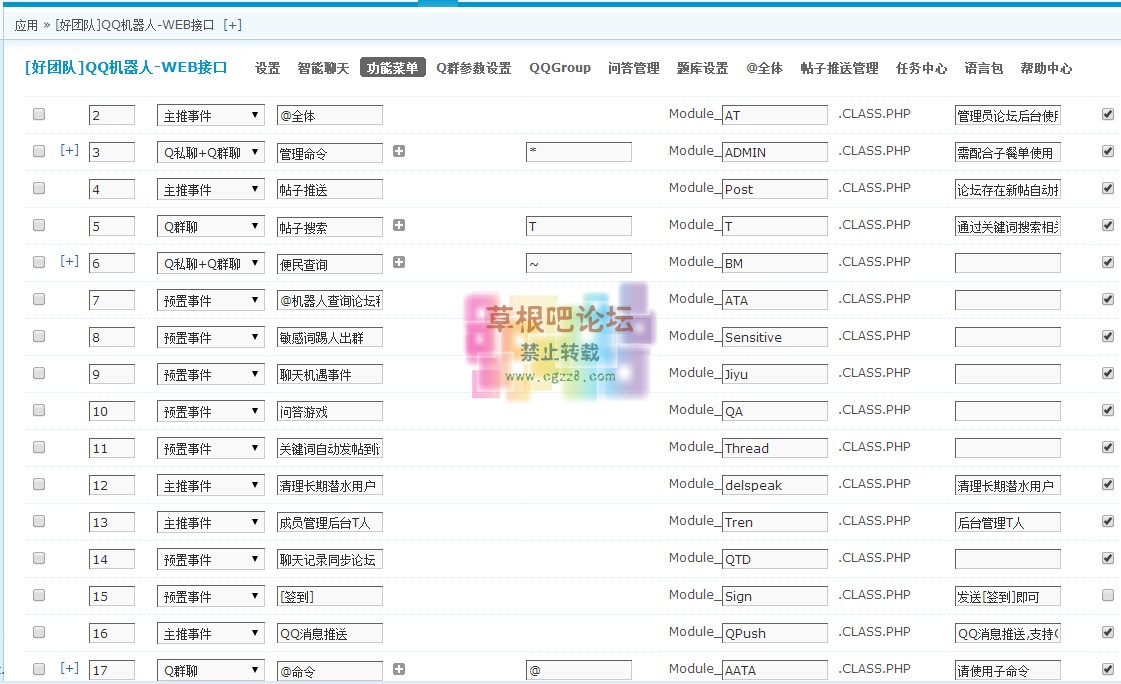Click the plus icon beside 便民查询
Screen dimensions: 1121x684
point(399,262)
